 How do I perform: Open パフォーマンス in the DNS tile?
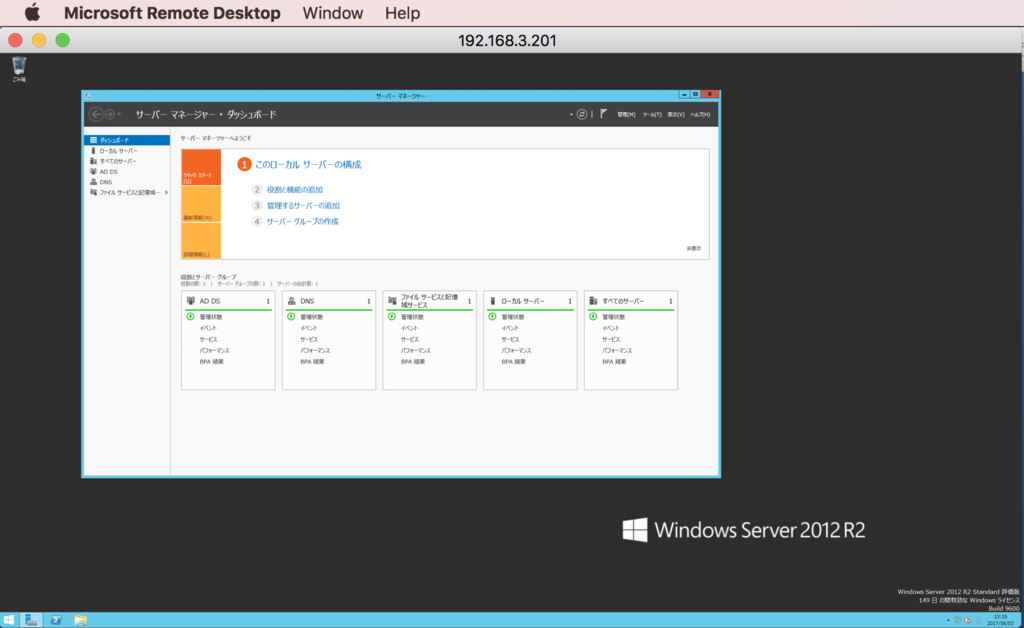315,351
